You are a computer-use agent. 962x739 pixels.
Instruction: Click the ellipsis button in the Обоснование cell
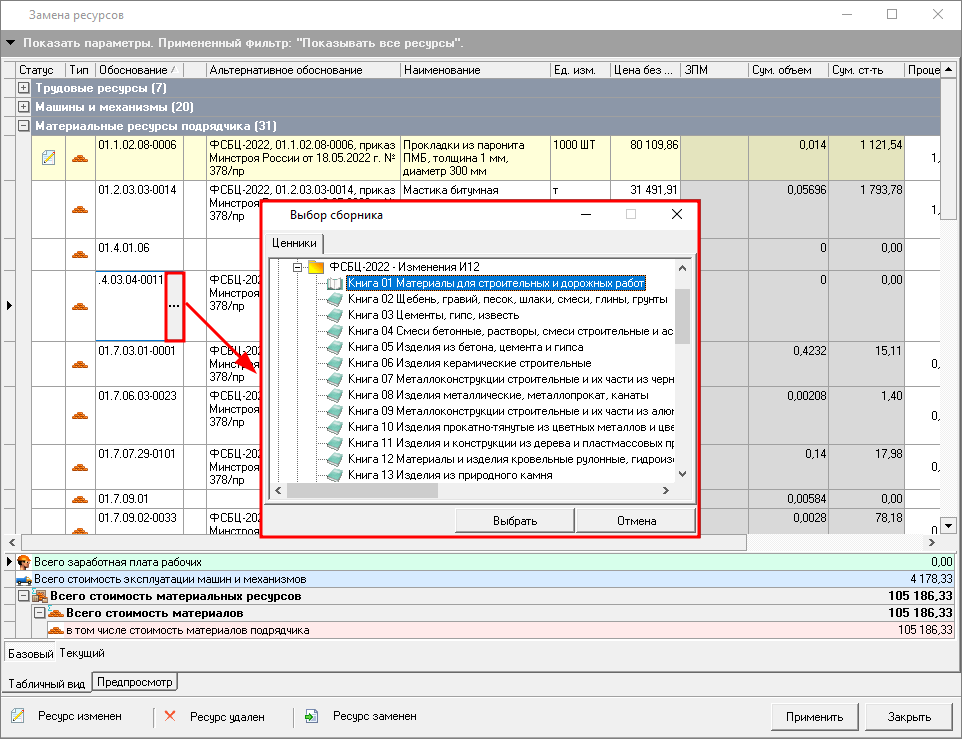pyautogui.click(x=174, y=305)
